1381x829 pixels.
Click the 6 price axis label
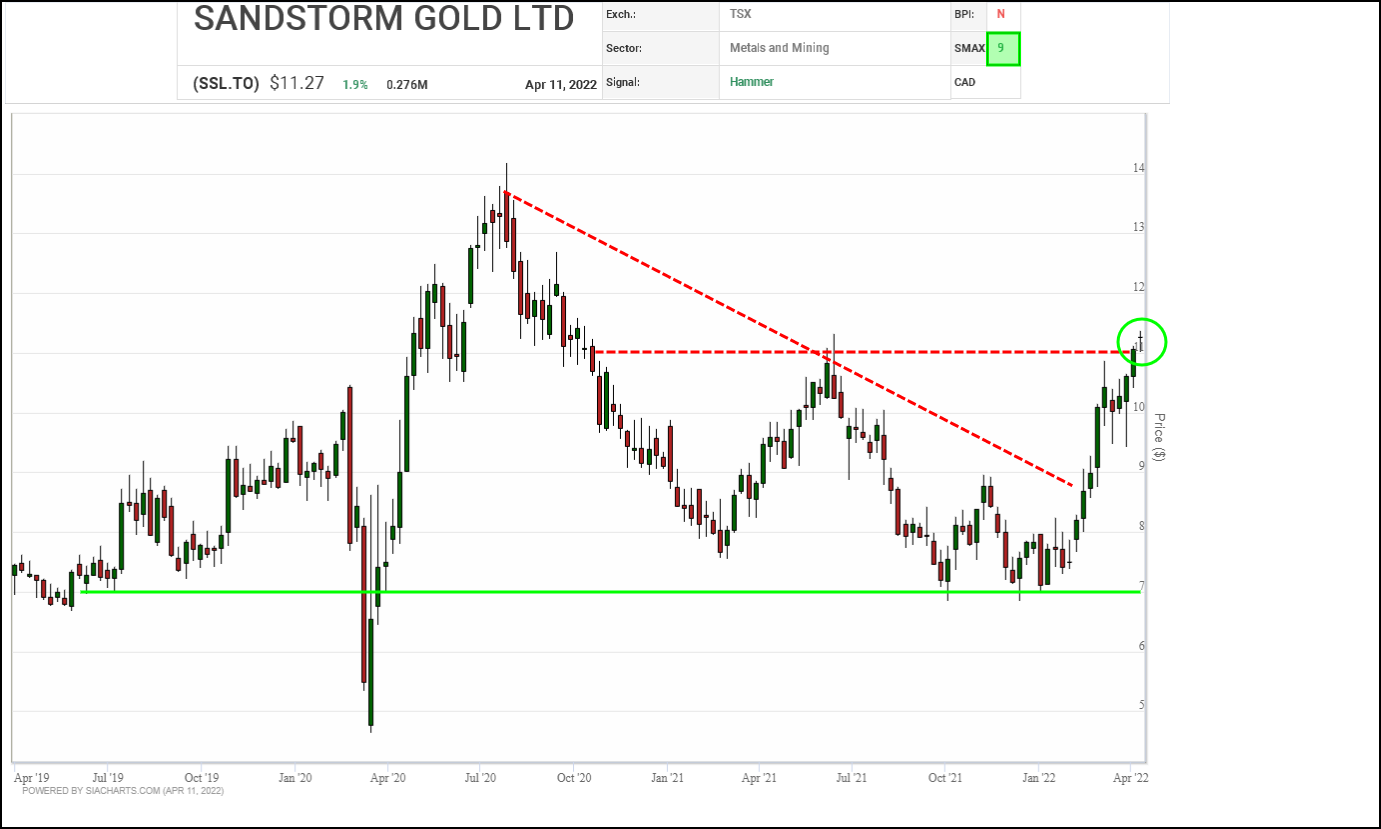click(x=1141, y=646)
